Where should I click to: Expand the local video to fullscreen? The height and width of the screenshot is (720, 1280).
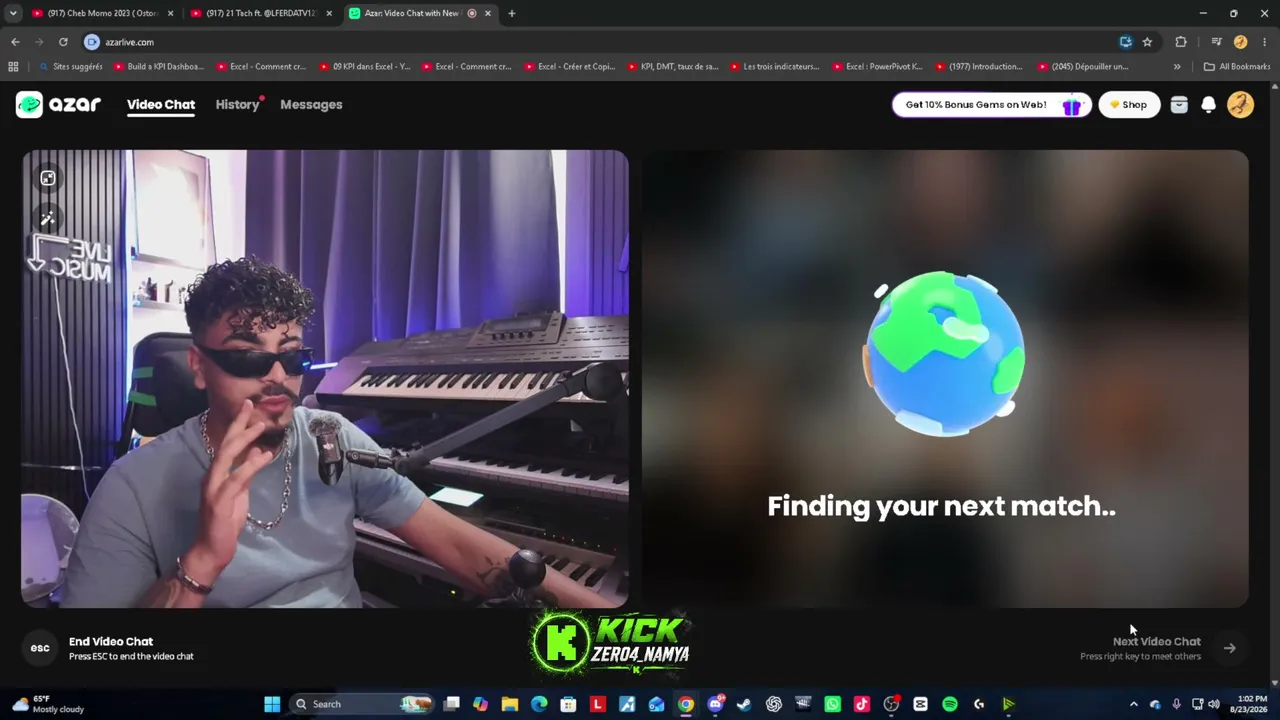tap(48, 178)
